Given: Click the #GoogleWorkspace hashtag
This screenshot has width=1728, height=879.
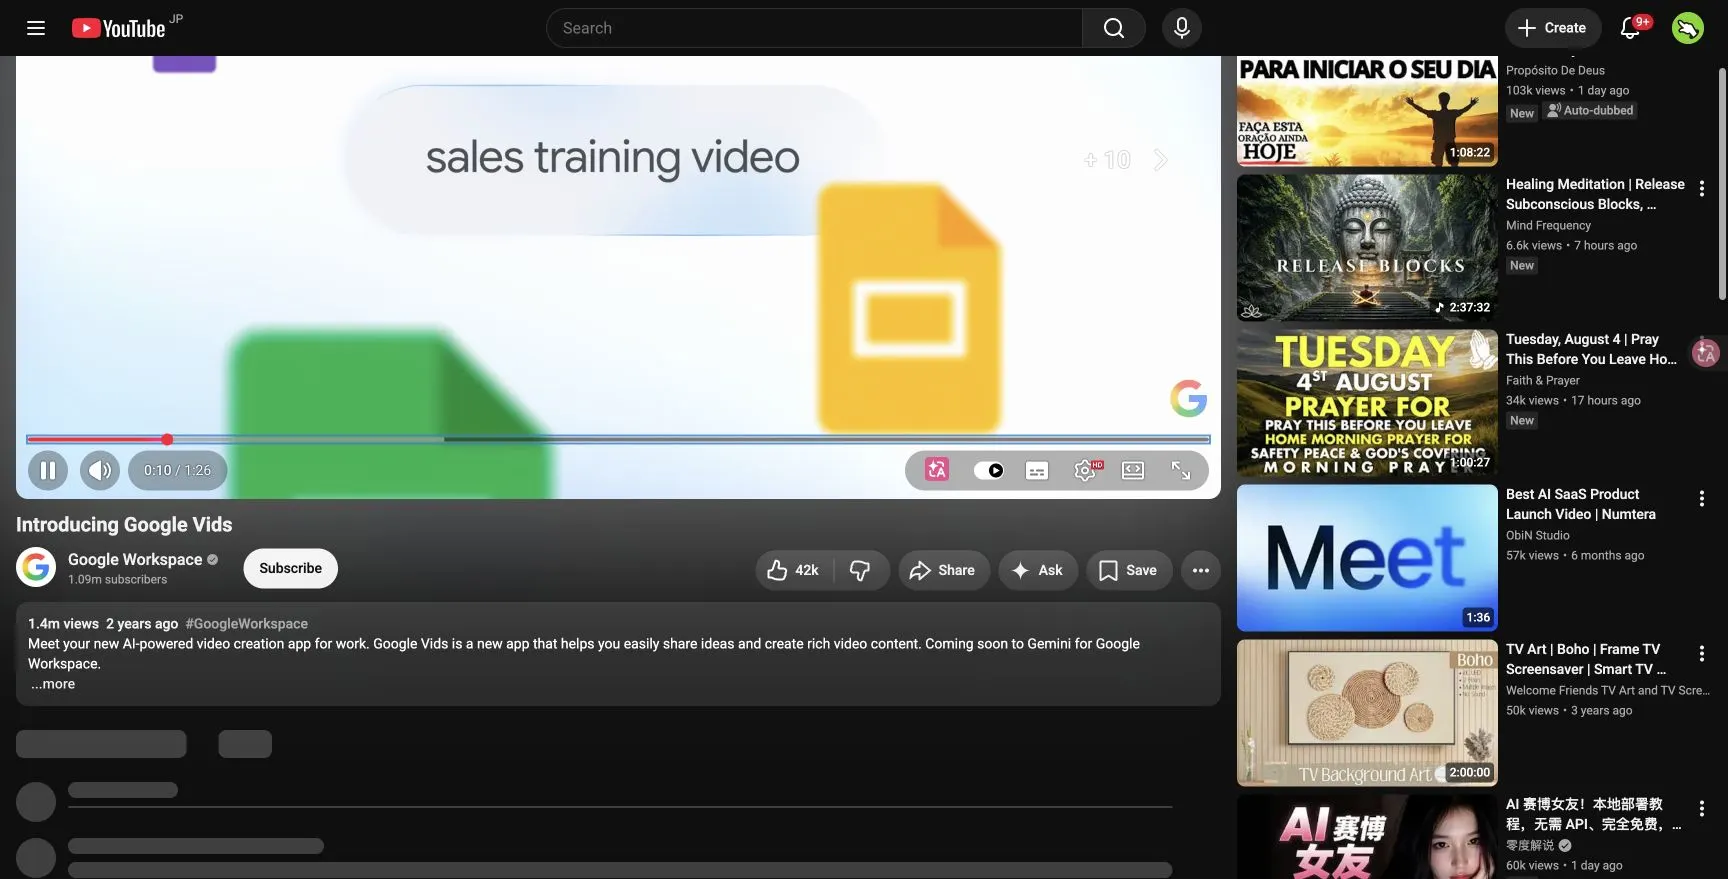Looking at the screenshot, I should point(247,624).
